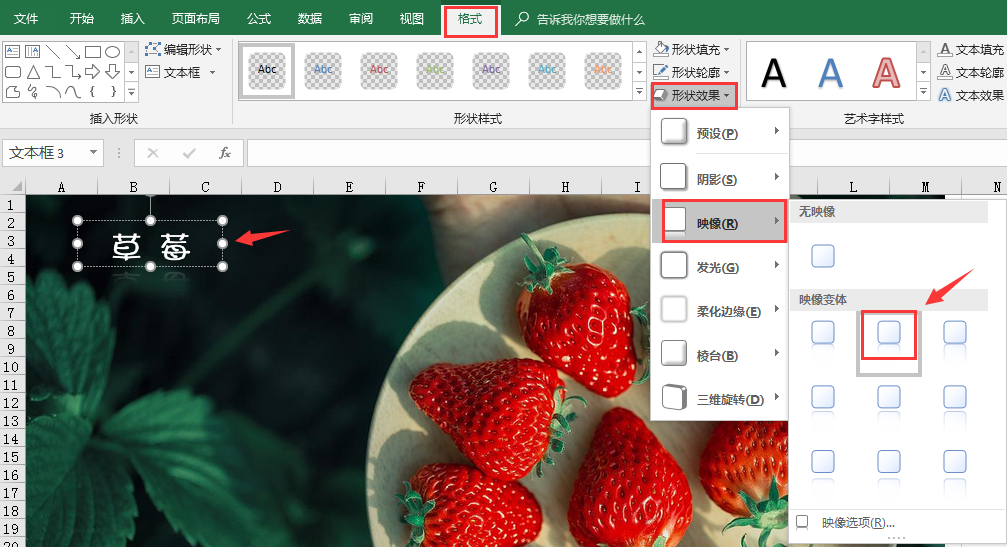This screenshot has width=1007, height=547.
Task: Insert the right brace shape
Action: (112, 92)
